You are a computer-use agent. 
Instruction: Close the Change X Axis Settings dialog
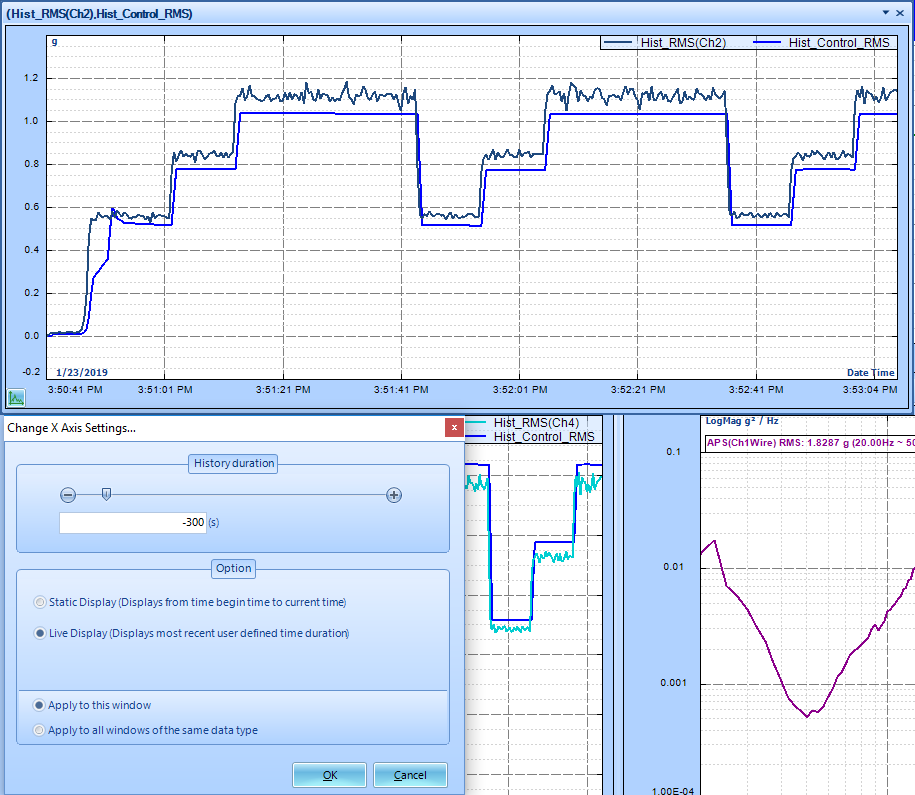[454, 428]
